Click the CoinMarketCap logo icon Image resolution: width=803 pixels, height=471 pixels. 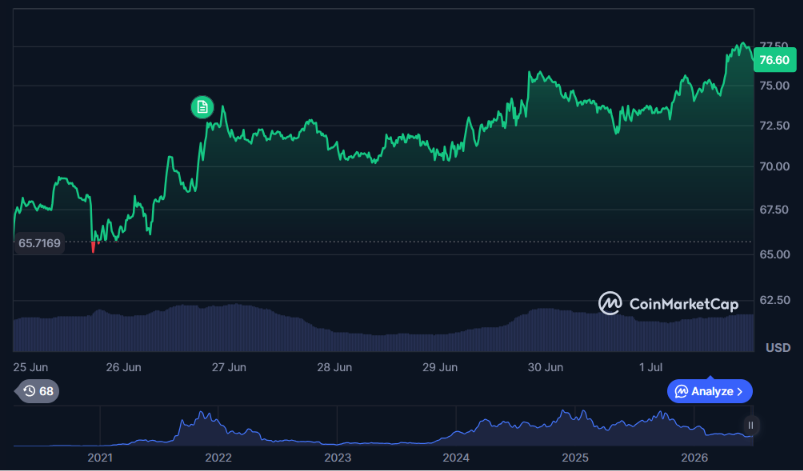click(x=610, y=303)
